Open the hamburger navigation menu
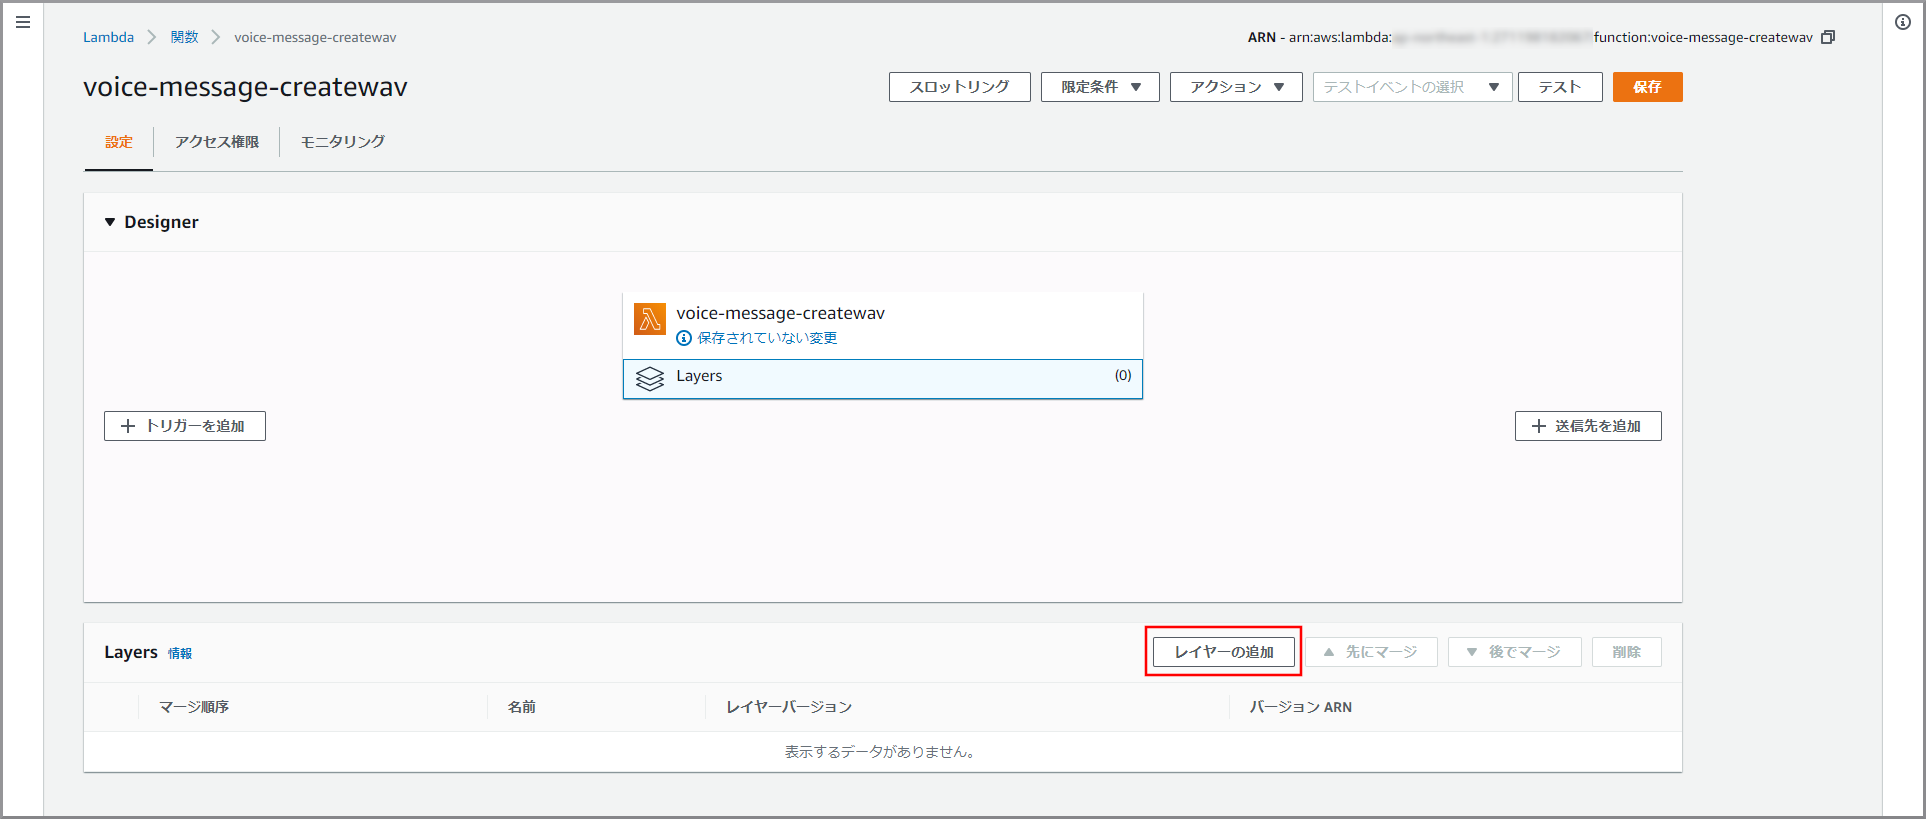Screen dimensions: 1926x819 click(23, 22)
